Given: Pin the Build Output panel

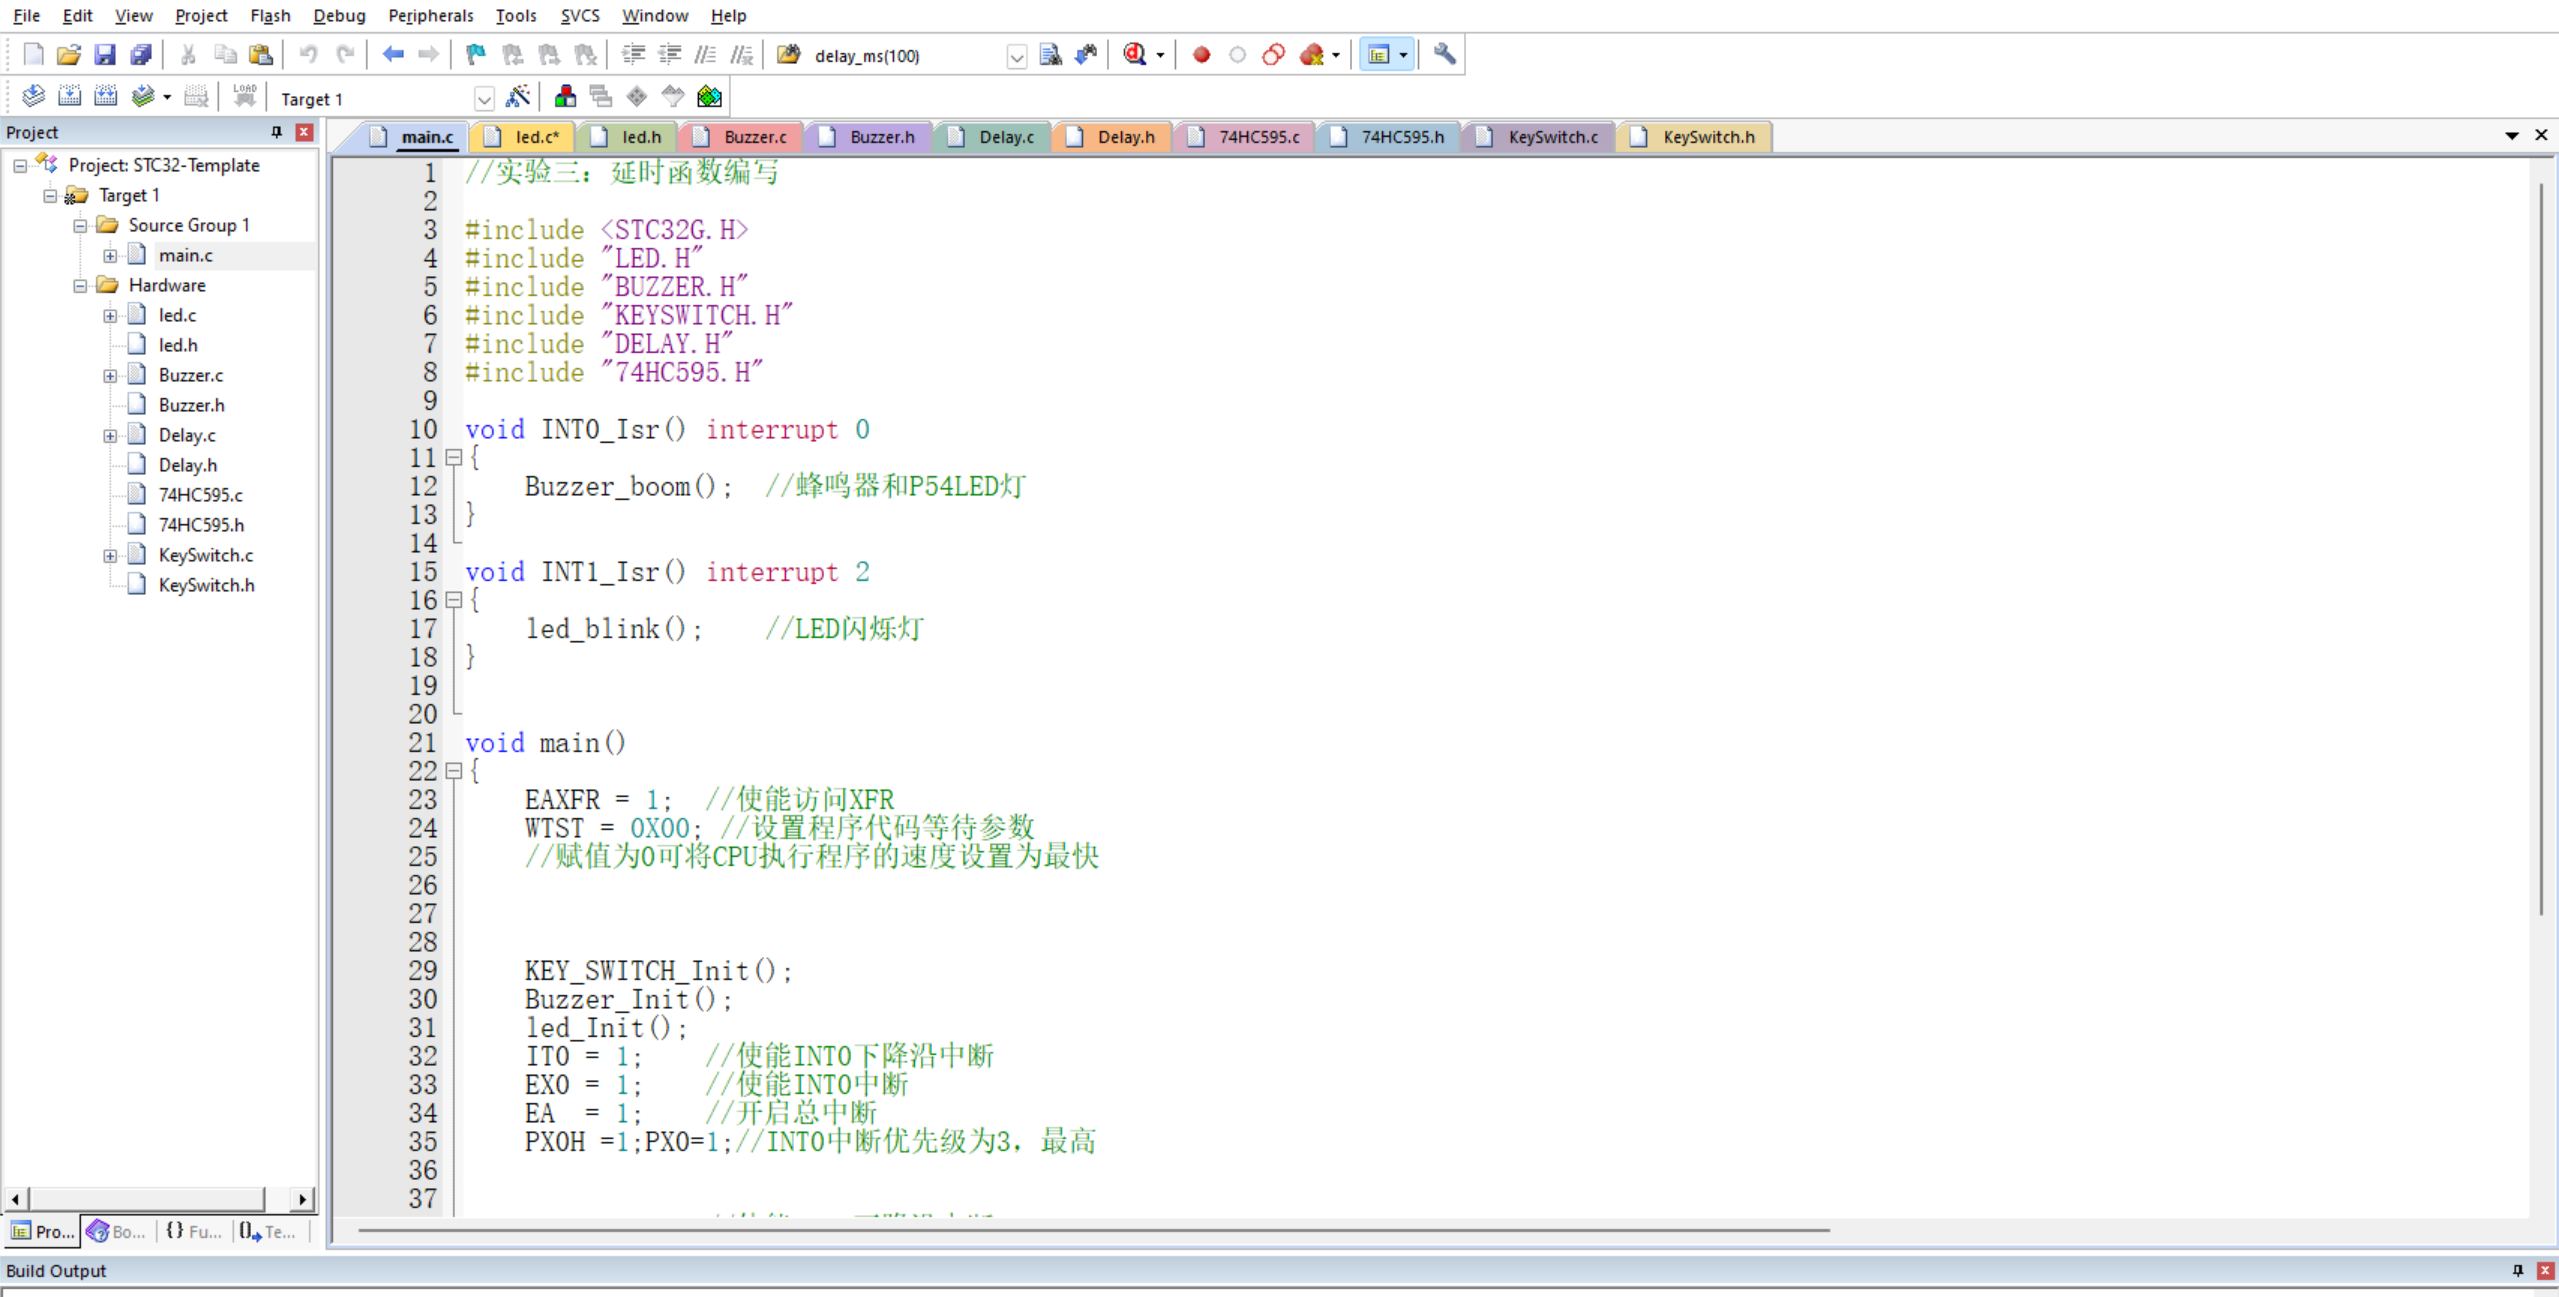Looking at the screenshot, I should point(2518,1270).
